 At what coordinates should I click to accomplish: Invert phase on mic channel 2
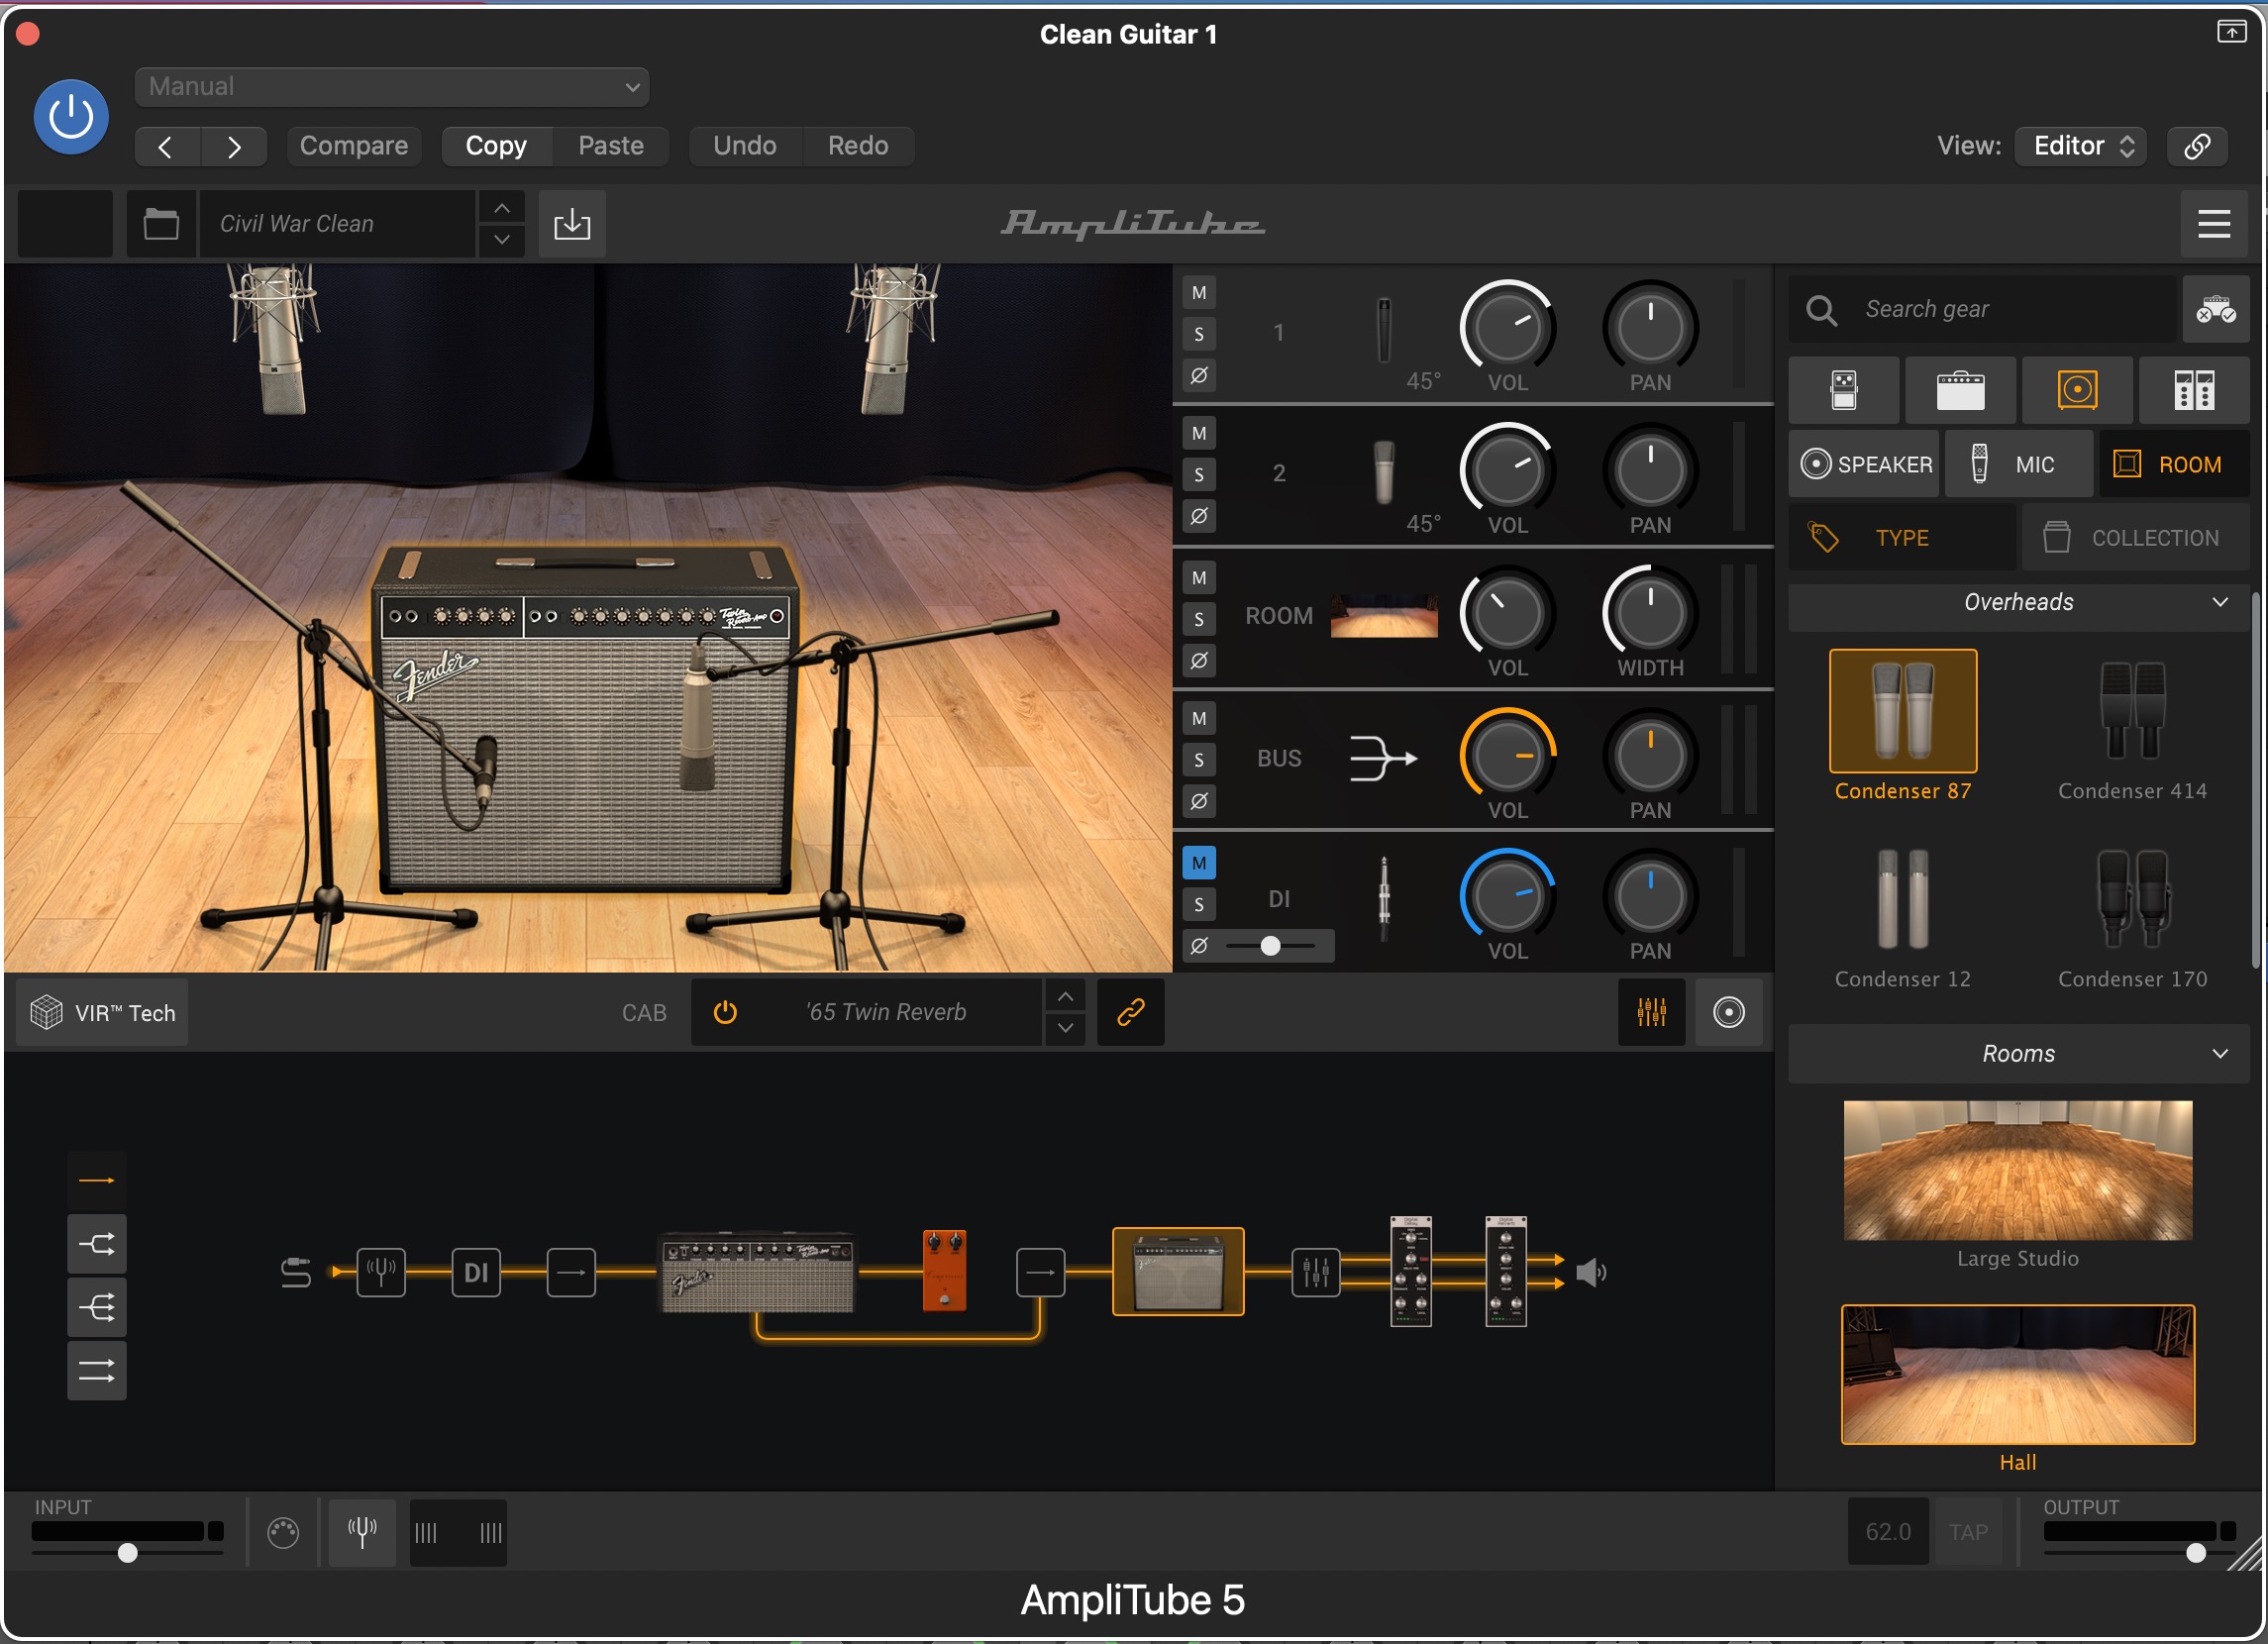coord(1199,516)
